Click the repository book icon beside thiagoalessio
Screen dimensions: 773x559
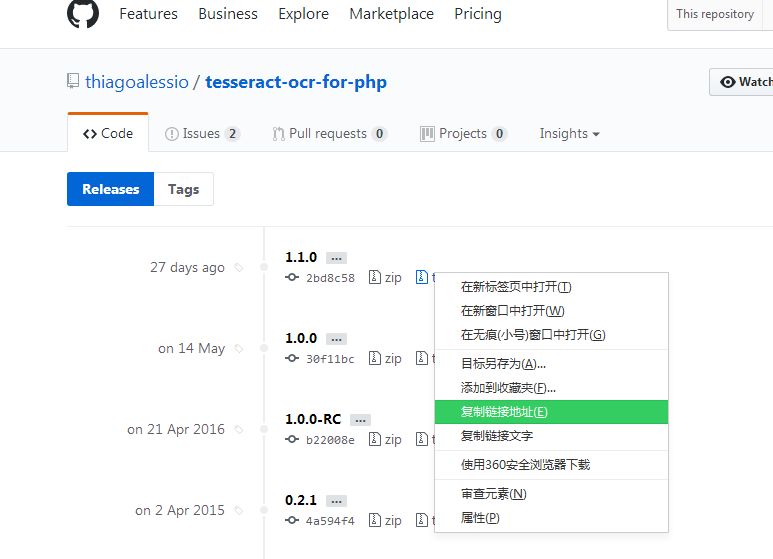point(73,81)
